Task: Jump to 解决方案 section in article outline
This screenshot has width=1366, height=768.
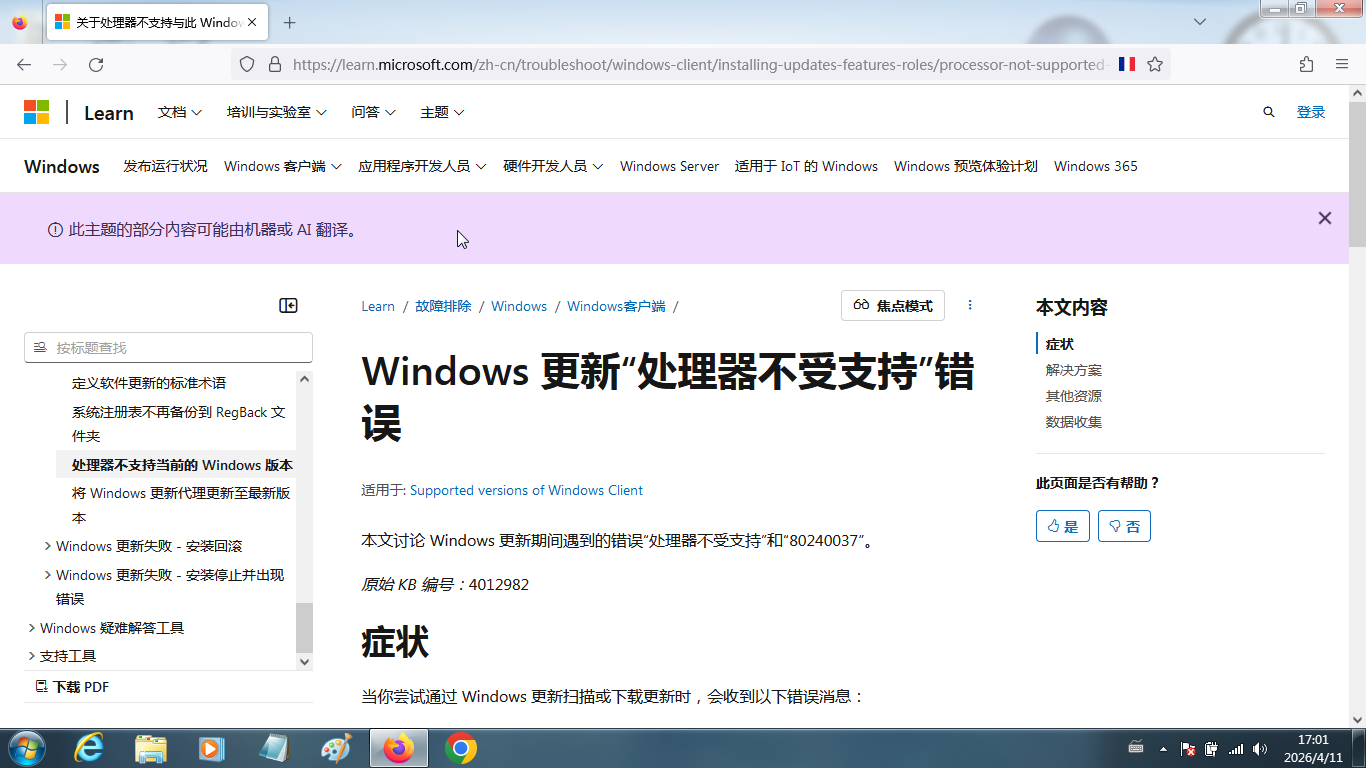Action: [x=1074, y=370]
